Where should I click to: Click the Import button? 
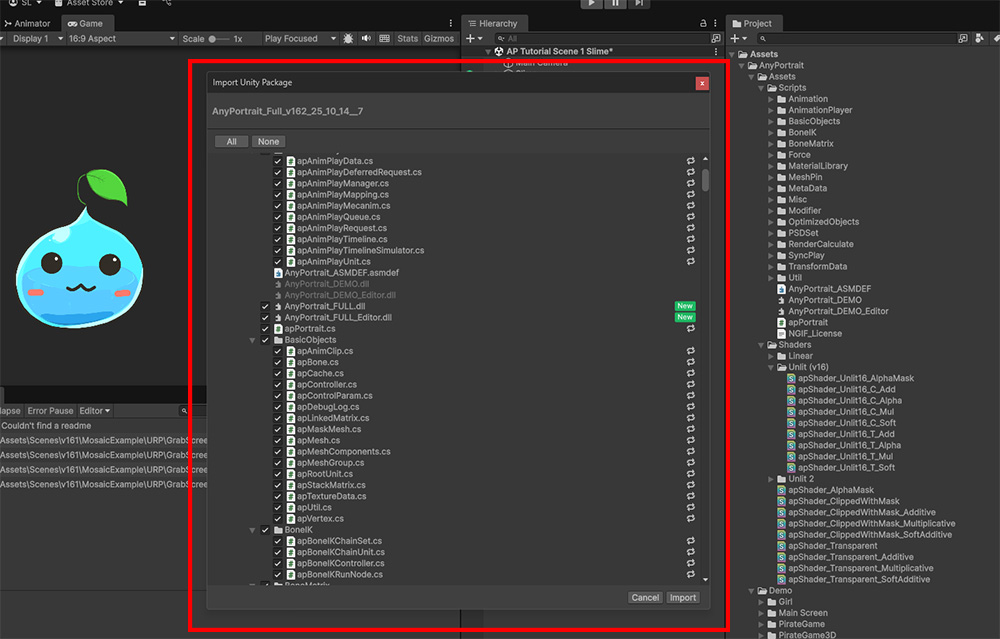[683, 597]
